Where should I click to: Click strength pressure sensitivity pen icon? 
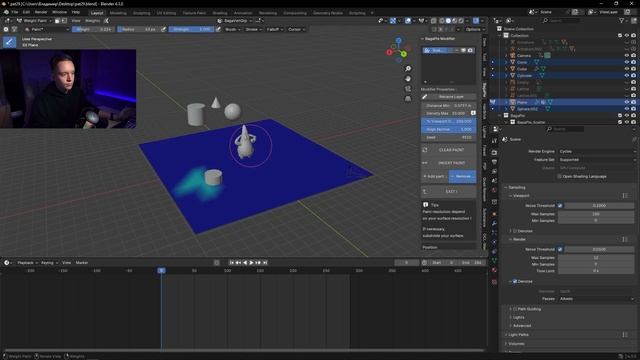[x=218, y=29]
